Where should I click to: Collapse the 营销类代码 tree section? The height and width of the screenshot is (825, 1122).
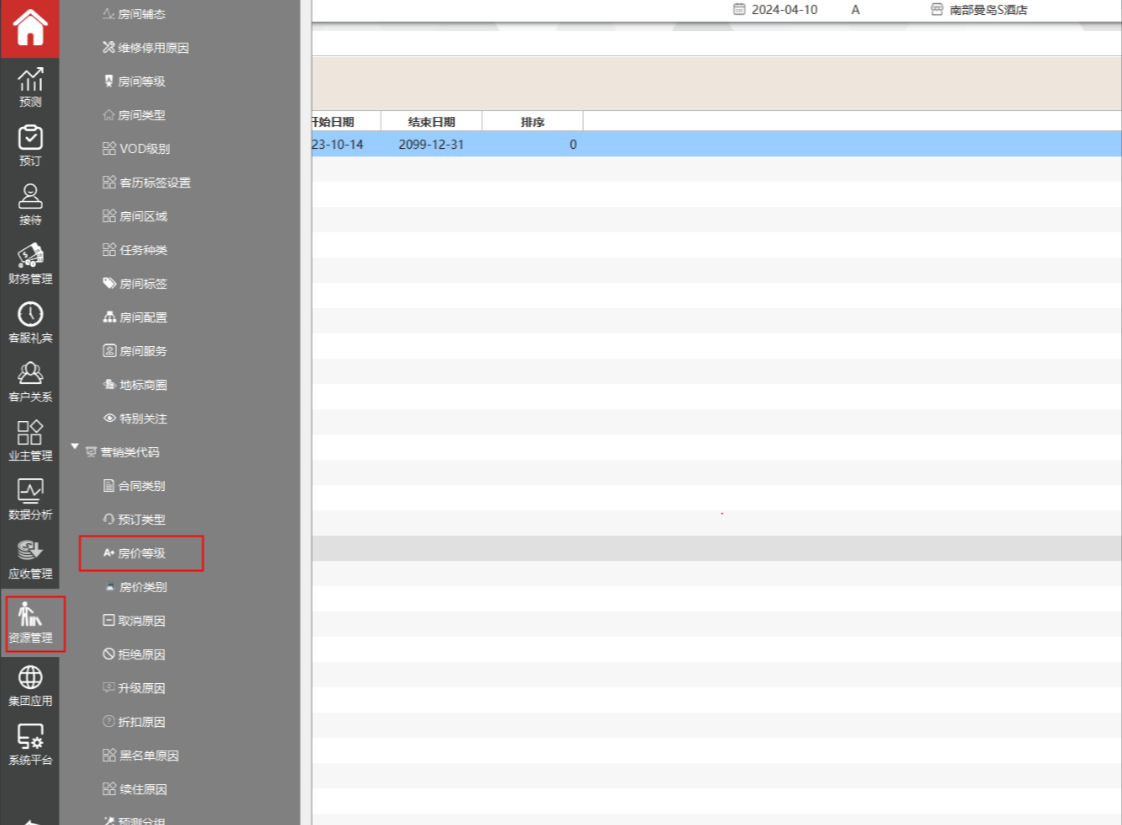pyautogui.click(x=74, y=452)
